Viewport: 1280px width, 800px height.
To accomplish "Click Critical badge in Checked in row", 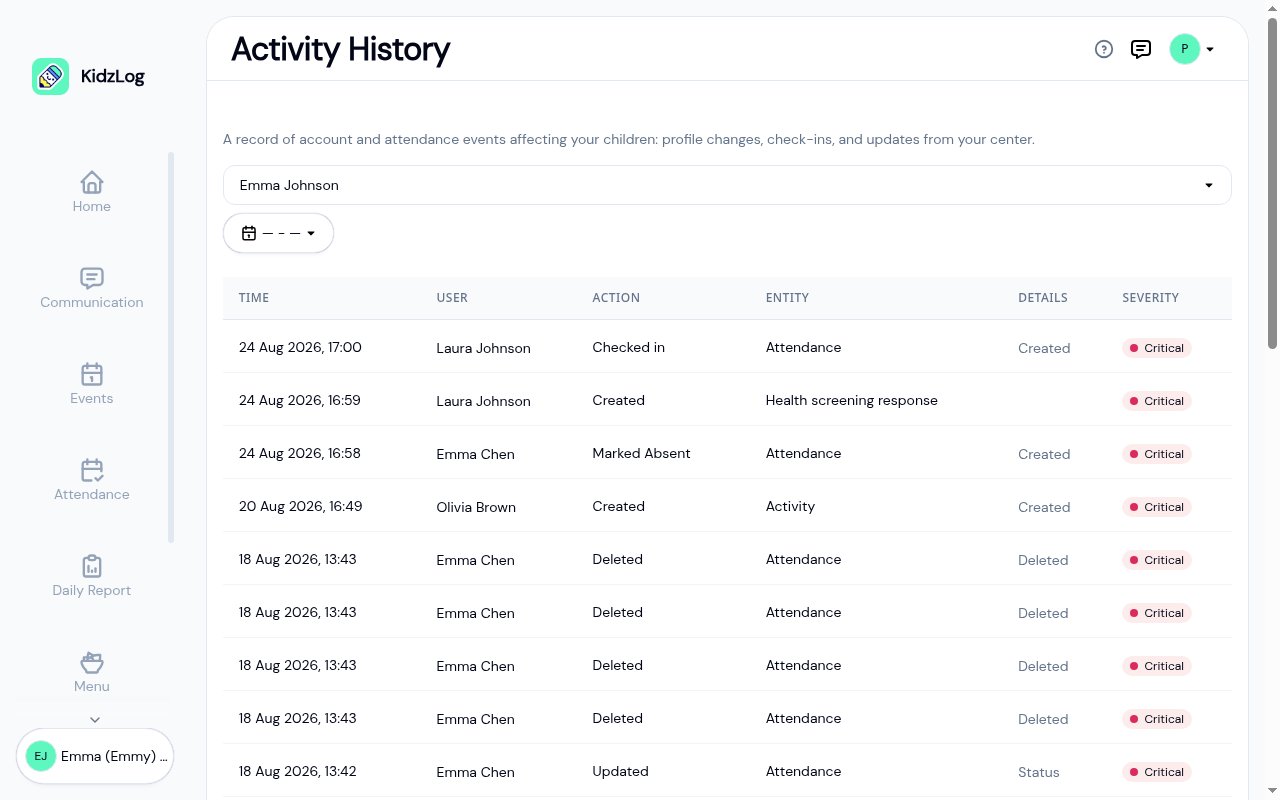I will pyautogui.click(x=1156, y=348).
